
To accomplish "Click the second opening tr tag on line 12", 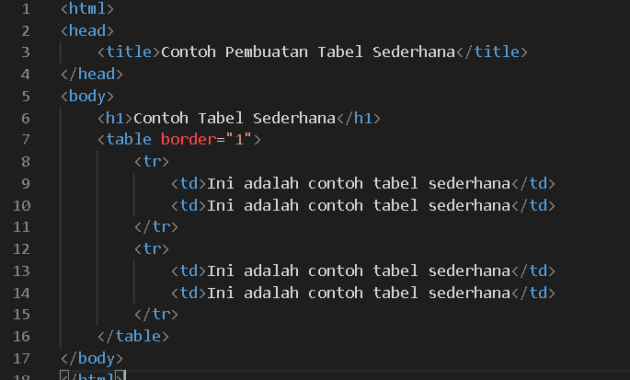I will pos(151,249).
